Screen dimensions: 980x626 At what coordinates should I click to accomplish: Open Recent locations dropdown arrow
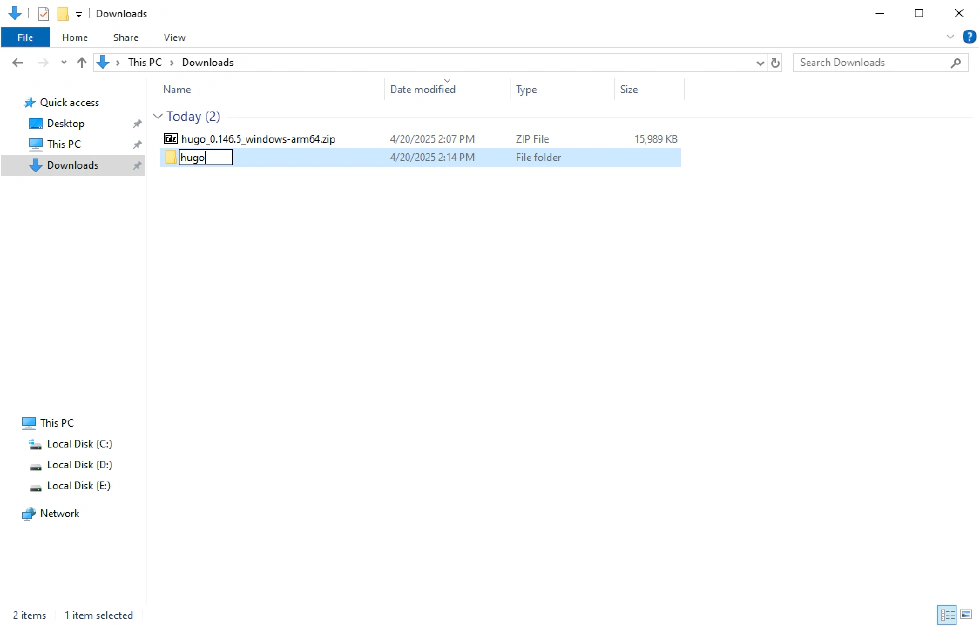click(x=64, y=62)
